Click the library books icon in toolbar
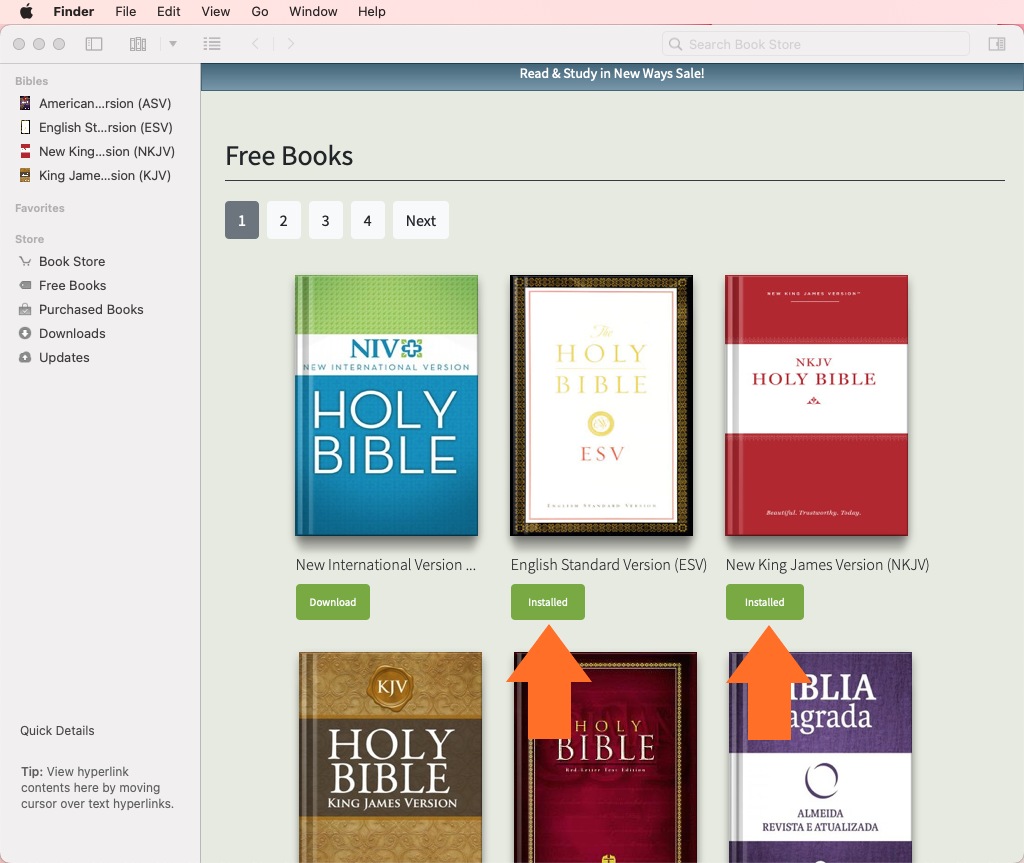Screen dimensions: 1024x863 point(138,44)
